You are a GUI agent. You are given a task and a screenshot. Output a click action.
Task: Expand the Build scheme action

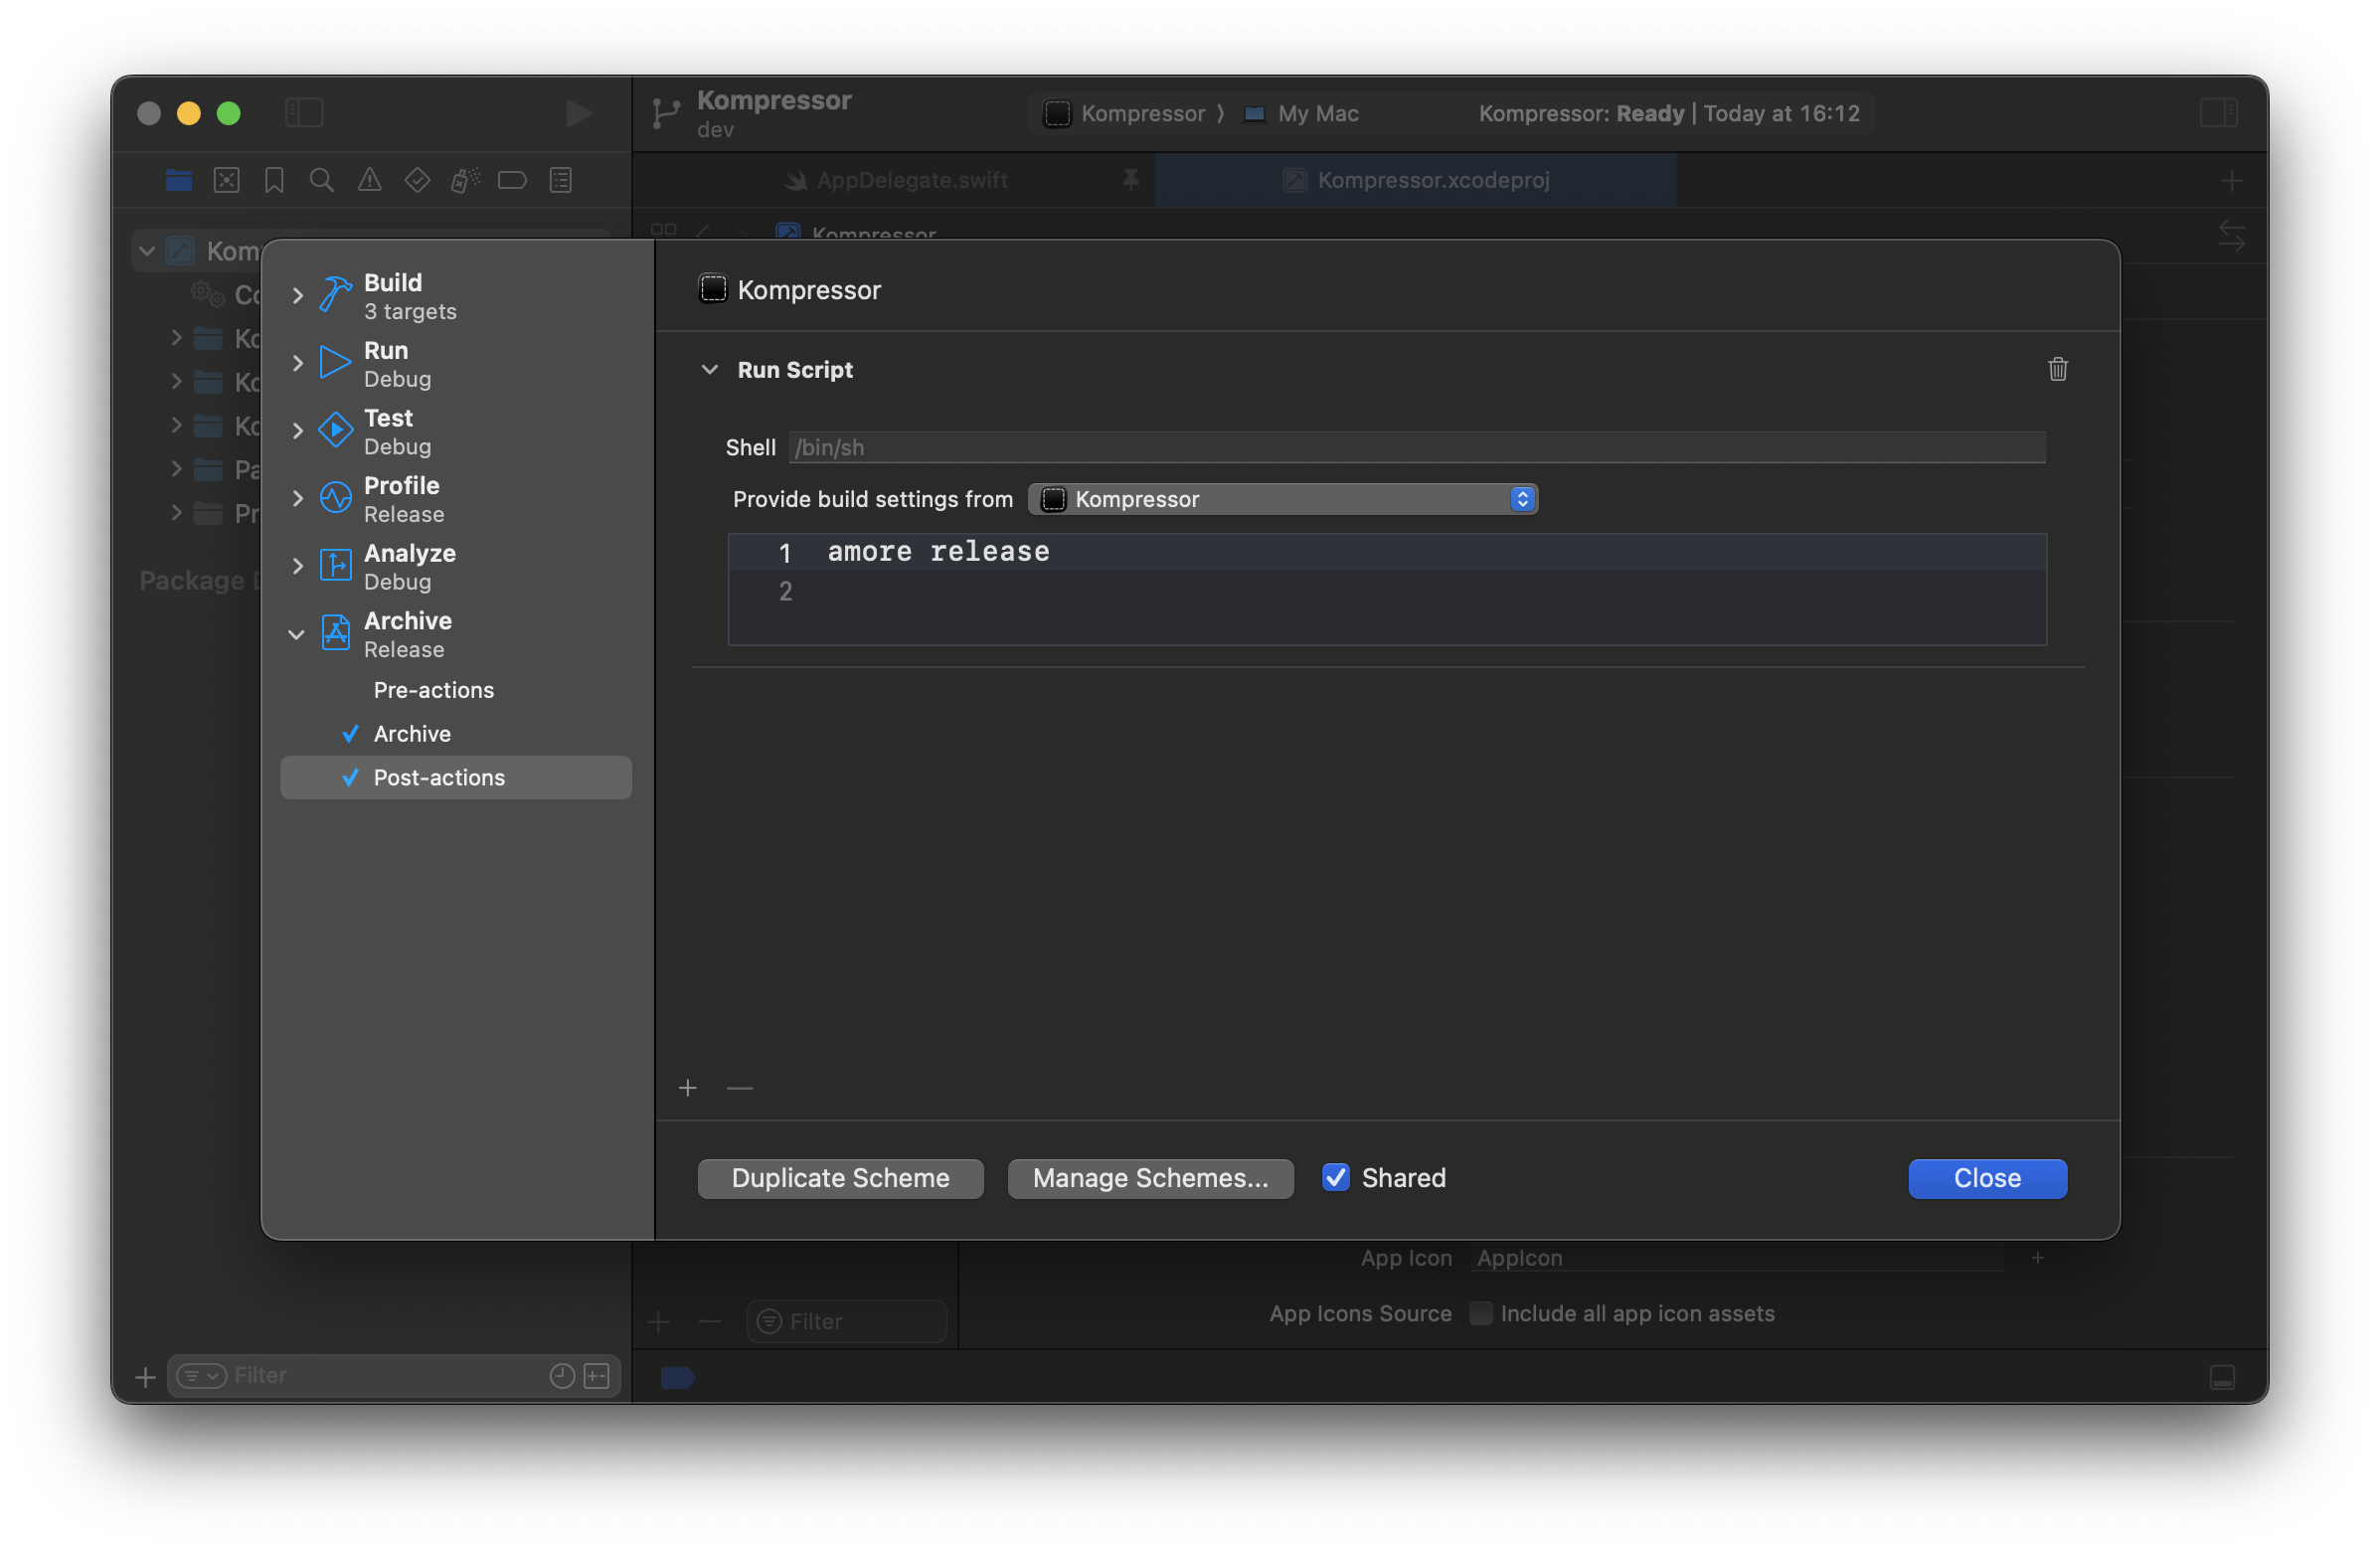tap(297, 295)
